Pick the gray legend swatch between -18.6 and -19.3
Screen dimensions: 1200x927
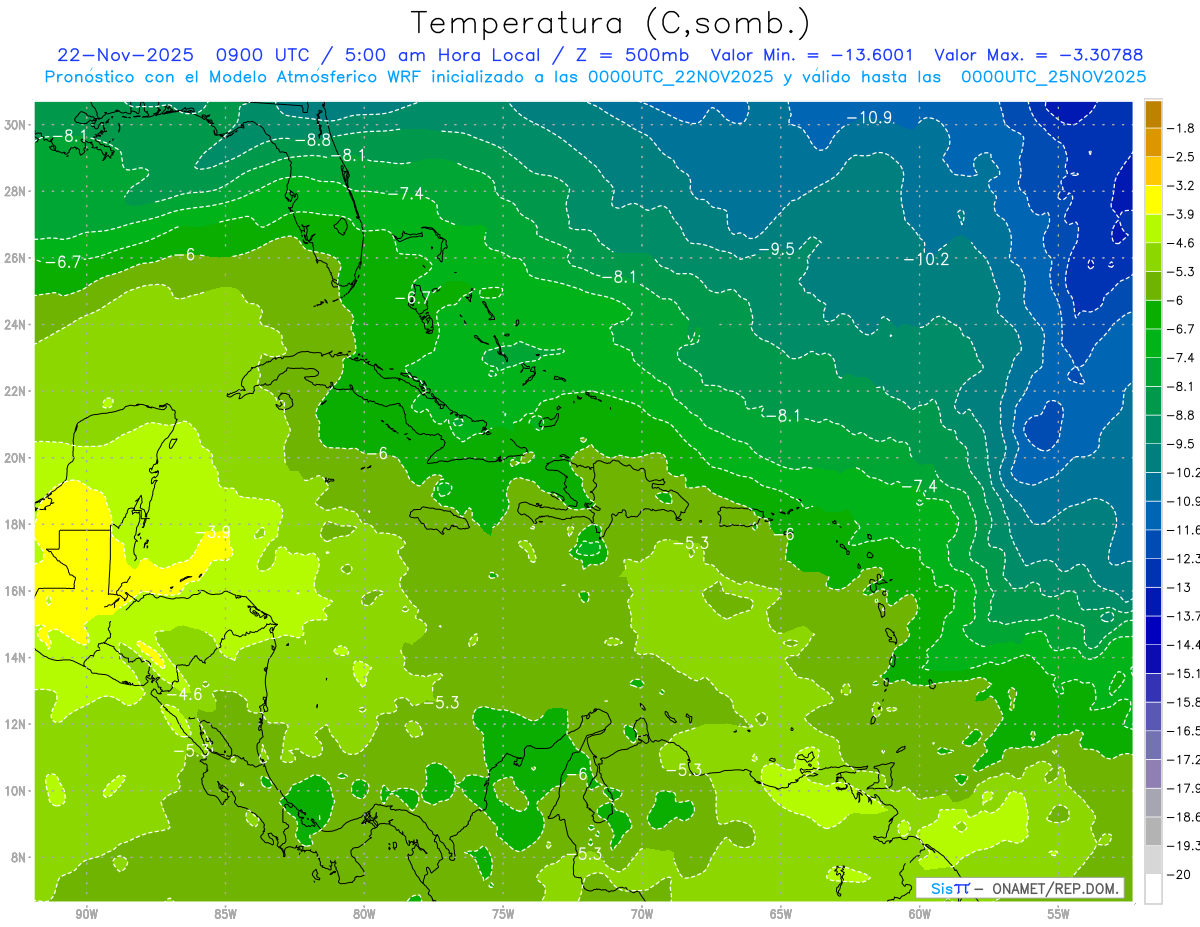[x=1153, y=832]
